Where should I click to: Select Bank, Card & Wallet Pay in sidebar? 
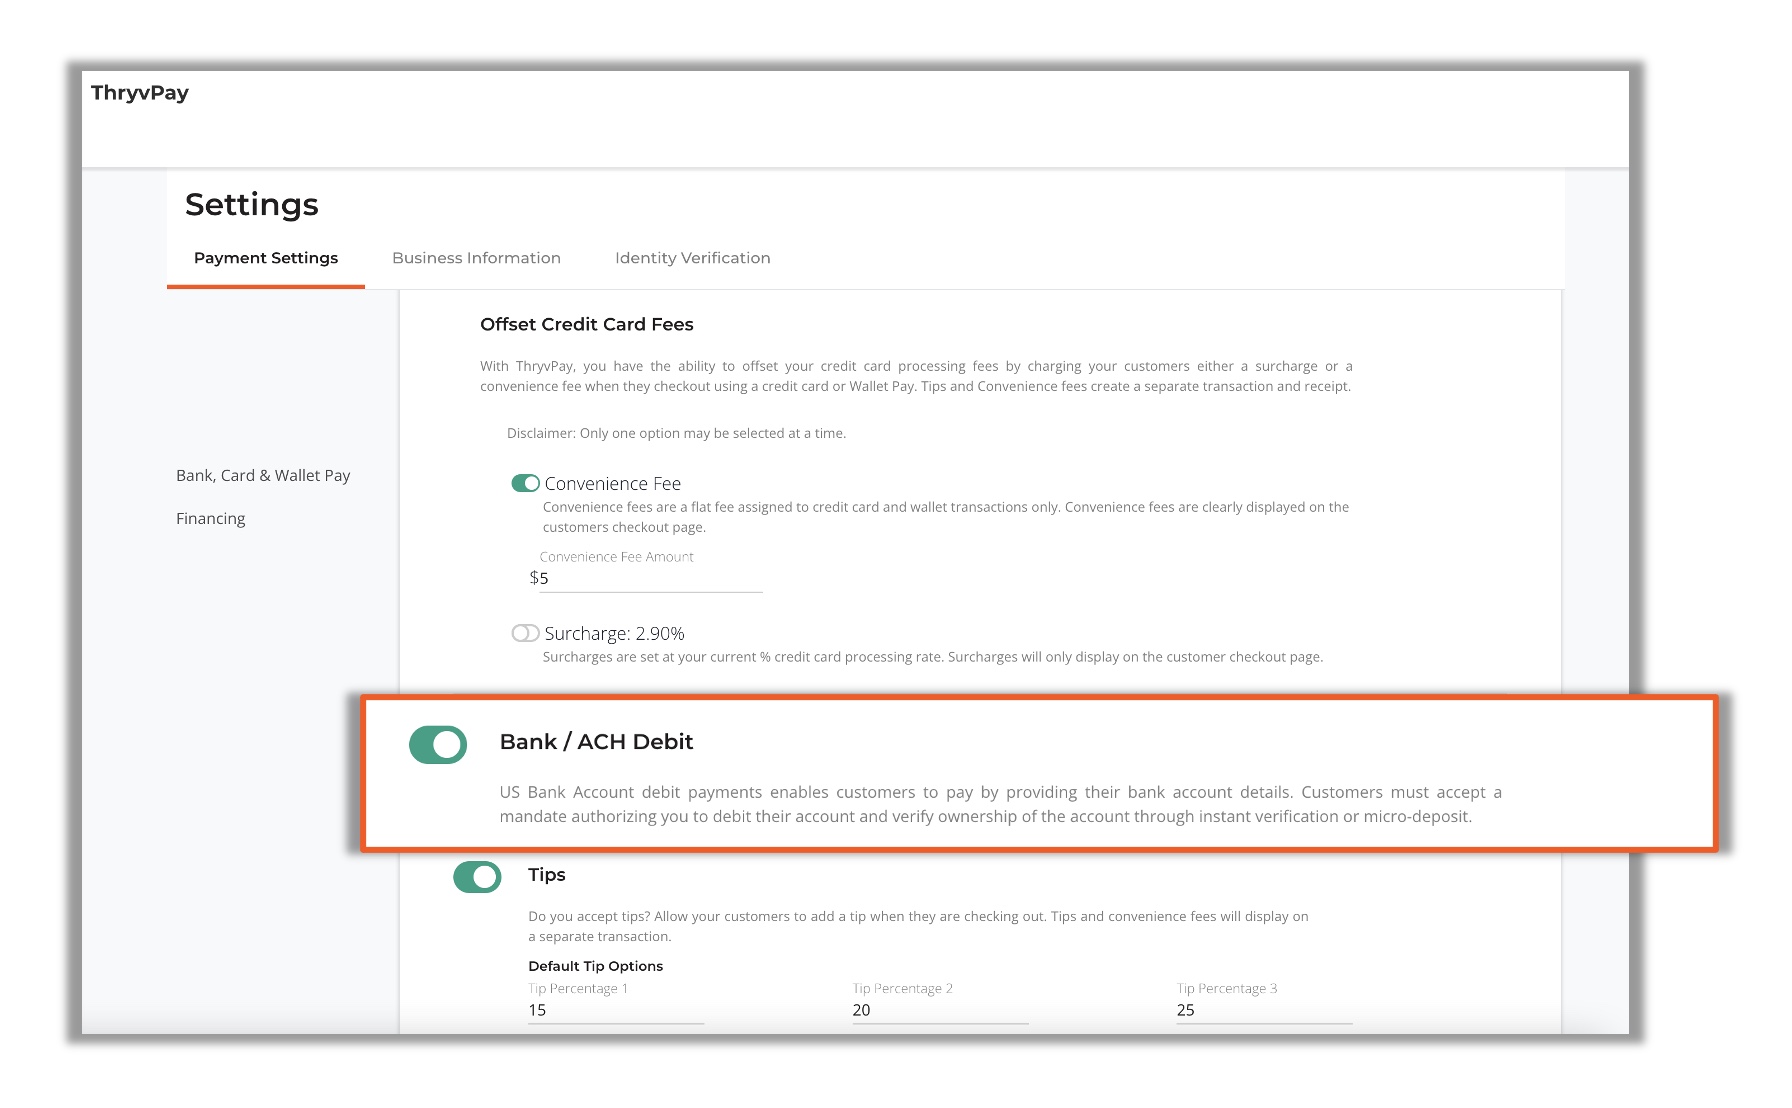[x=263, y=476]
